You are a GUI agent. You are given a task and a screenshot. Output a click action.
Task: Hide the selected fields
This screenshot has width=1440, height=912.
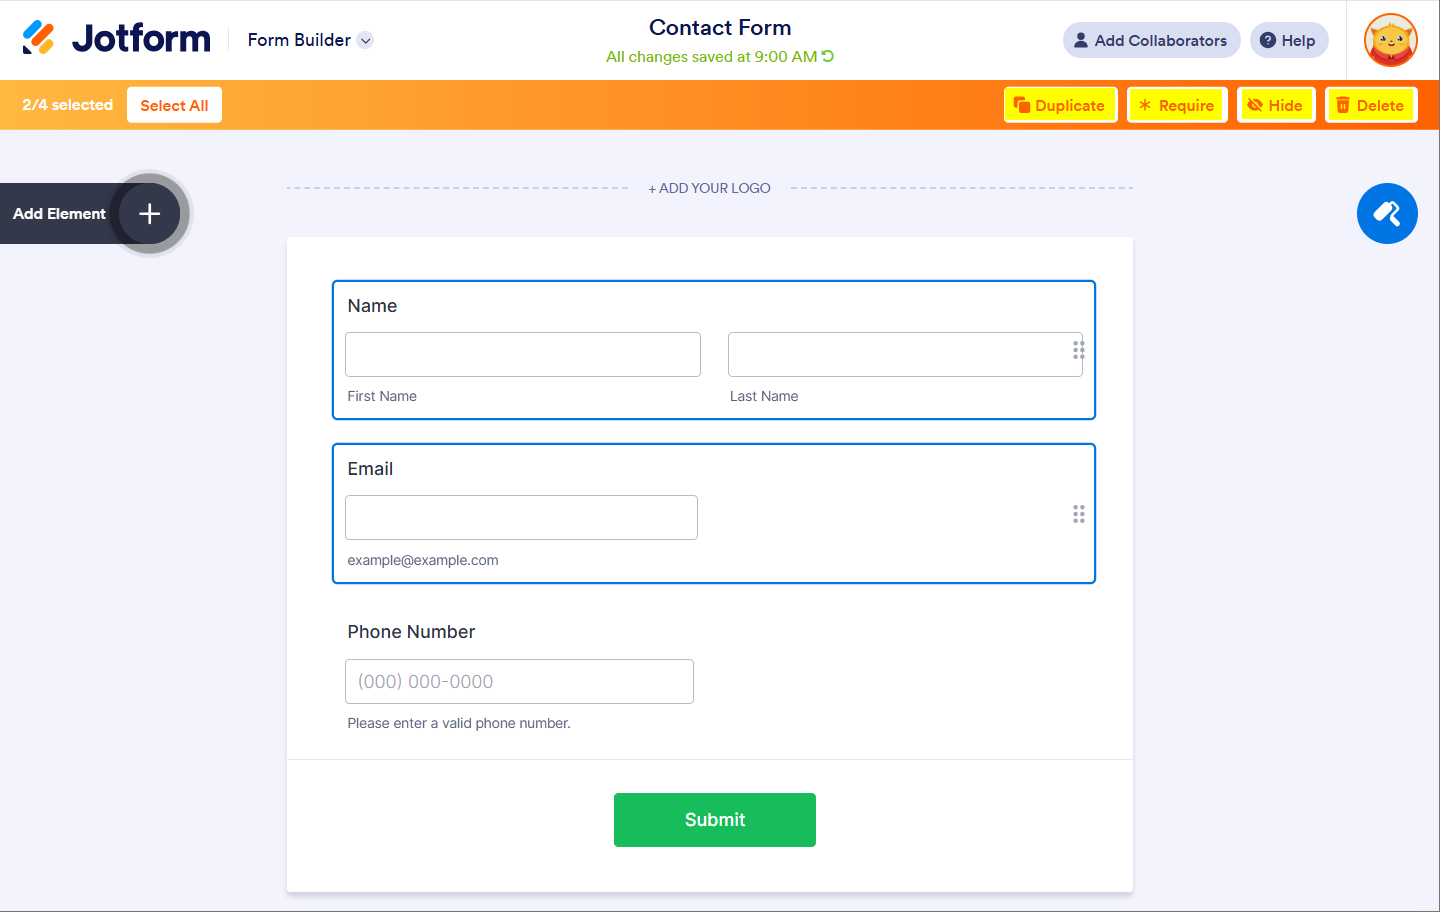(1275, 105)
